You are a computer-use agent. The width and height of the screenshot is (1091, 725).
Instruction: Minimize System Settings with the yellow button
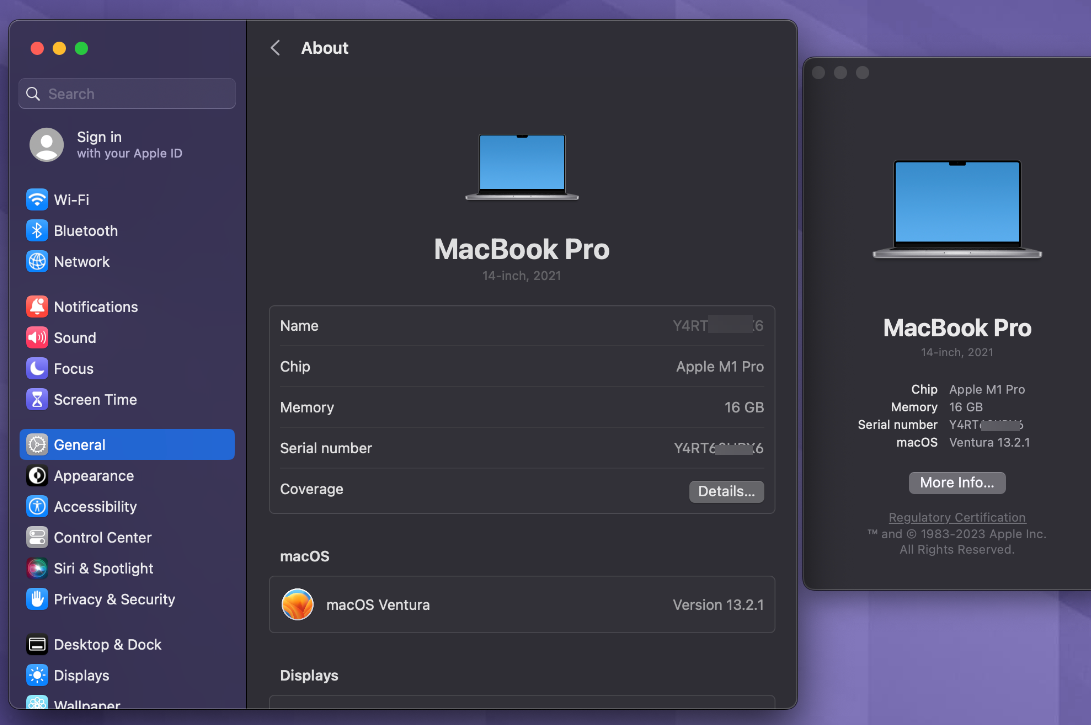point(59,48)
